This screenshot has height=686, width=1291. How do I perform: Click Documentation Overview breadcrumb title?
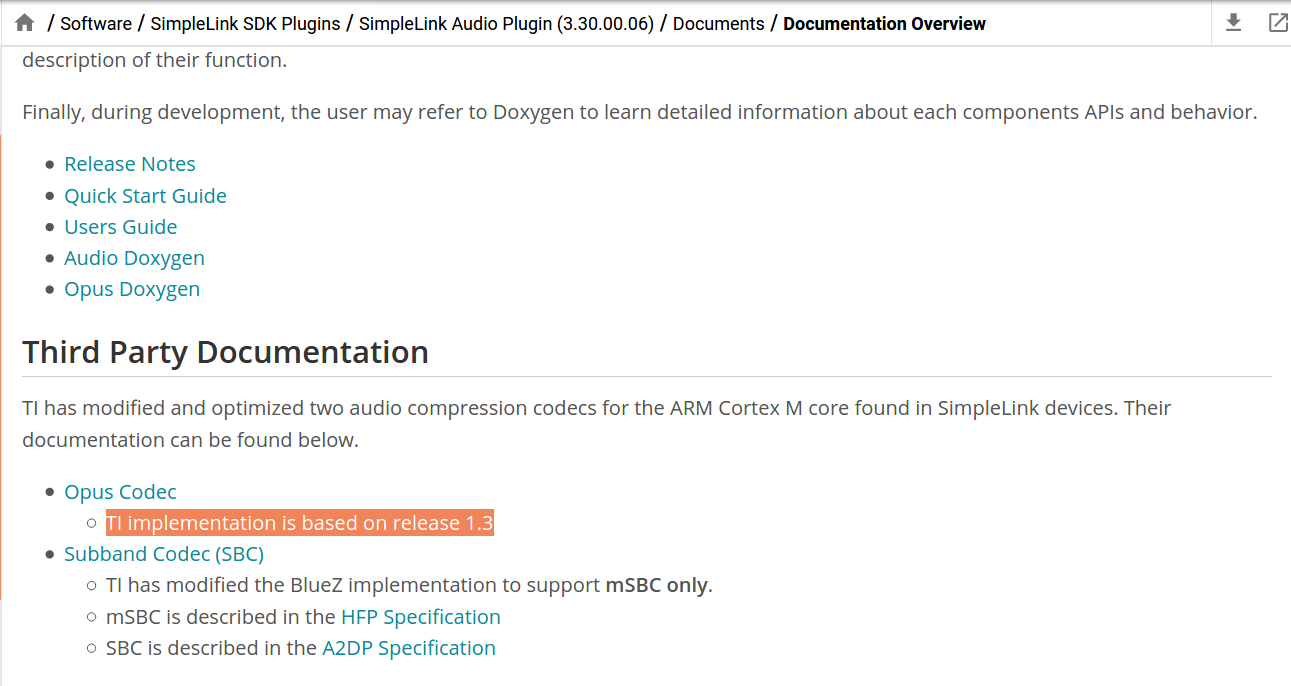(884, 23)
